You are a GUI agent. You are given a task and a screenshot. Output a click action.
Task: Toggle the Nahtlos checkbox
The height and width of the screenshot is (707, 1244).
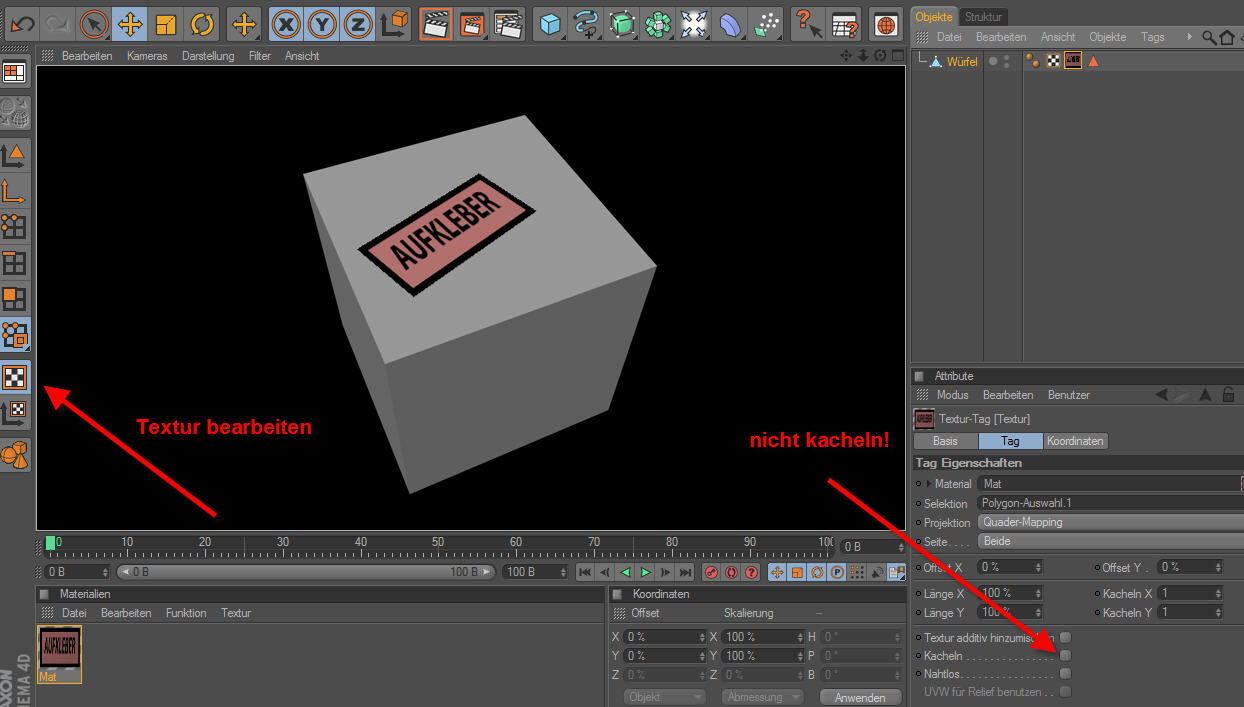pos(1066,674)
